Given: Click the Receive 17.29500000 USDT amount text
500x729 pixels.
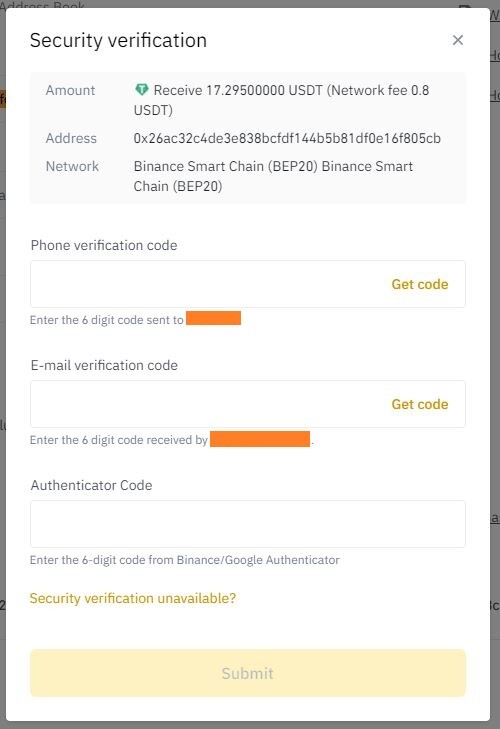Looking at the screenshot, I should click(x=281, y=100).
